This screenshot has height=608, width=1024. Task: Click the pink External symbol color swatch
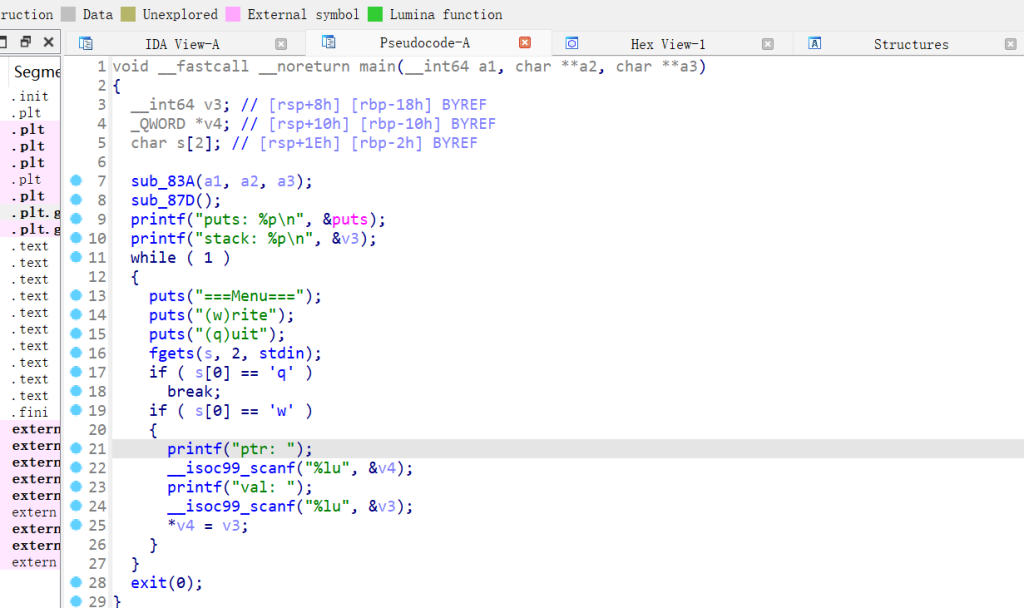click(233, 15)
